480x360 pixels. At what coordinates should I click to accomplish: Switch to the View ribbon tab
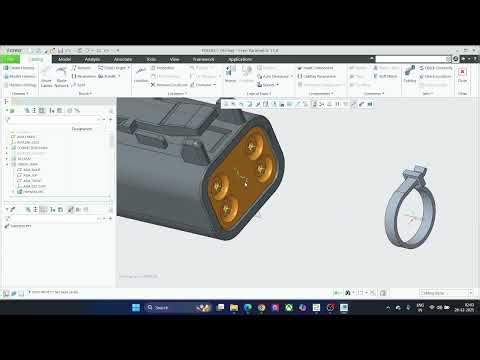175,59
